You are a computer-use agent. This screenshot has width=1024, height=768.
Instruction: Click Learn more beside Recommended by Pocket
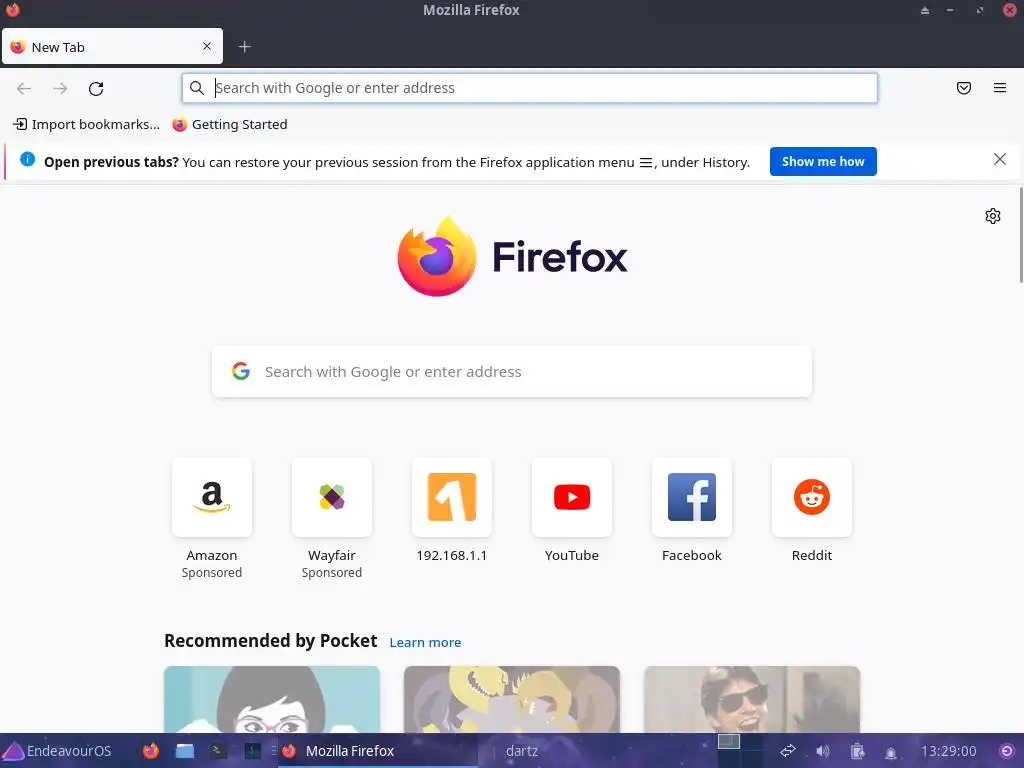[x=425, y=643]
